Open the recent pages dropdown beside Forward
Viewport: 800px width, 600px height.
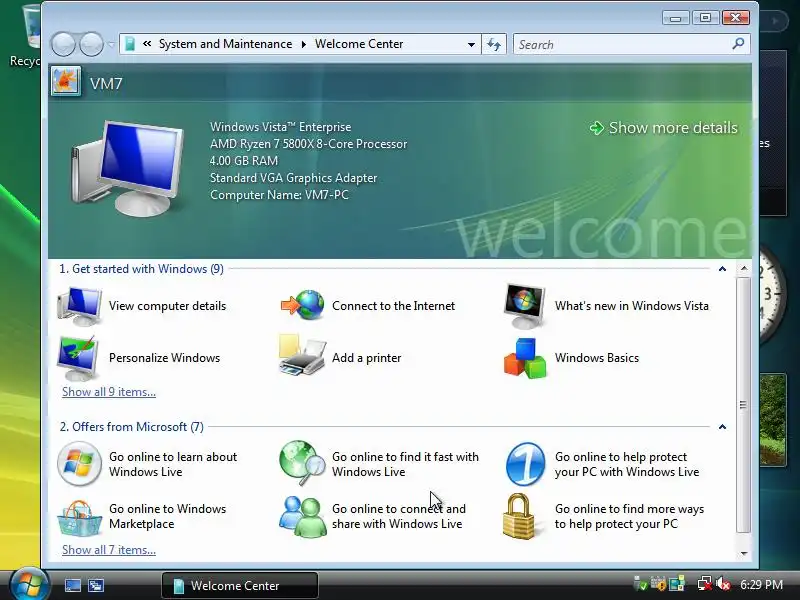point(111,44)
